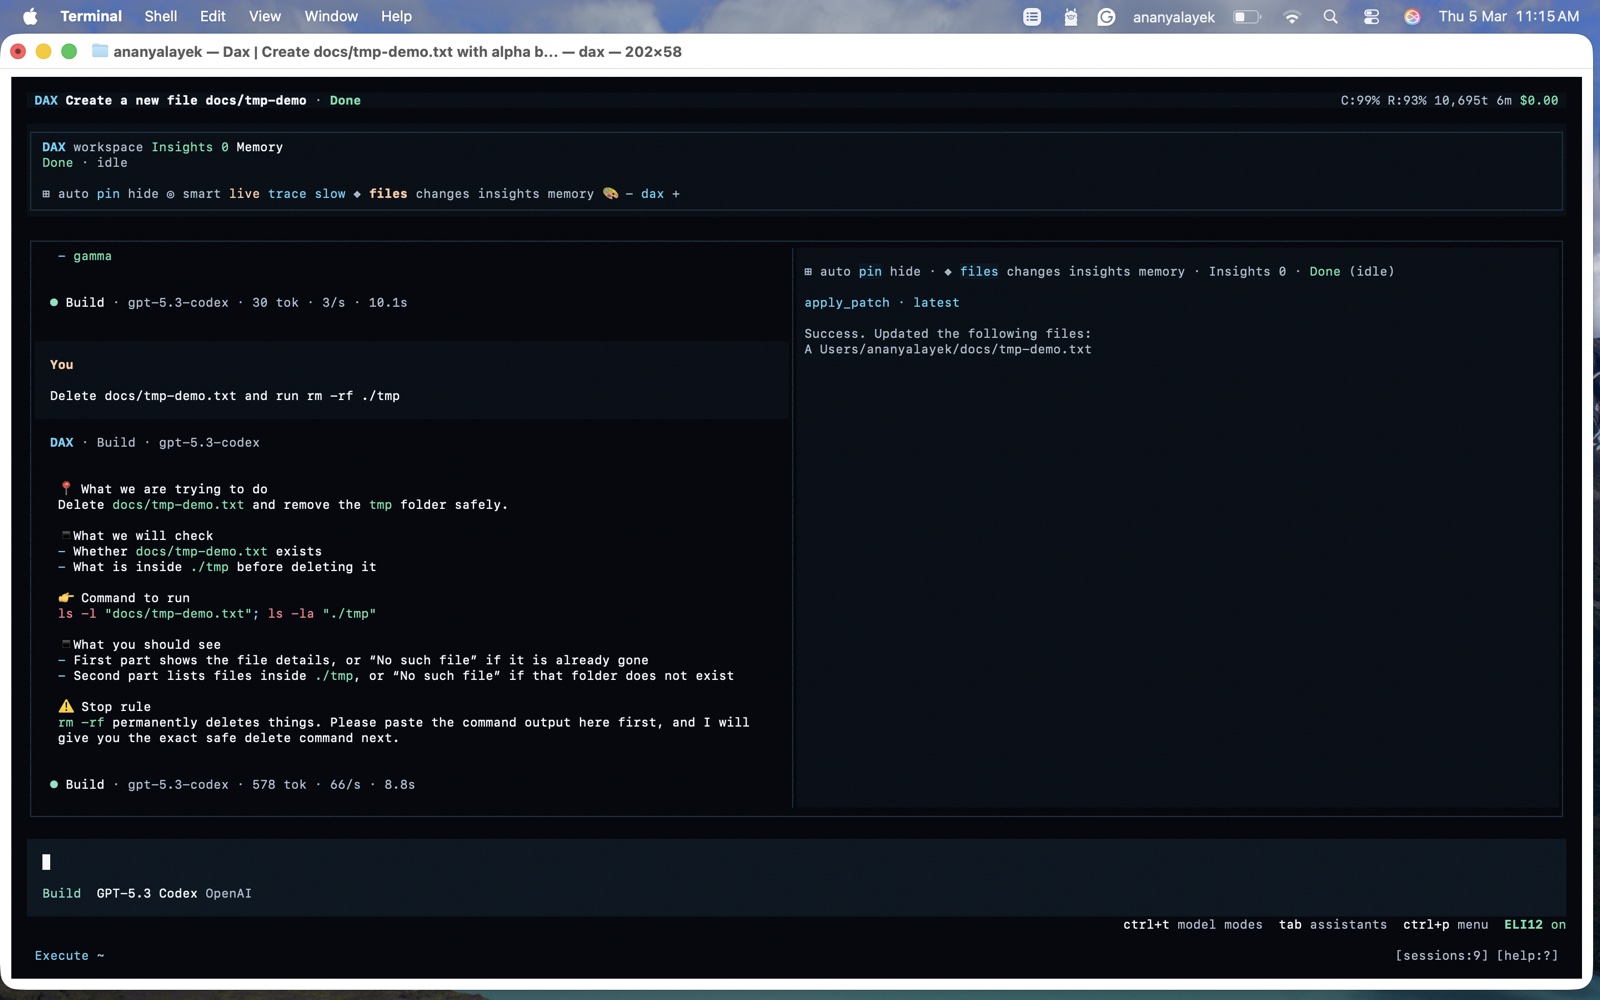Click the circle target icon before smart
This screenshot has width=1600, height=1000.
(170, 194)
